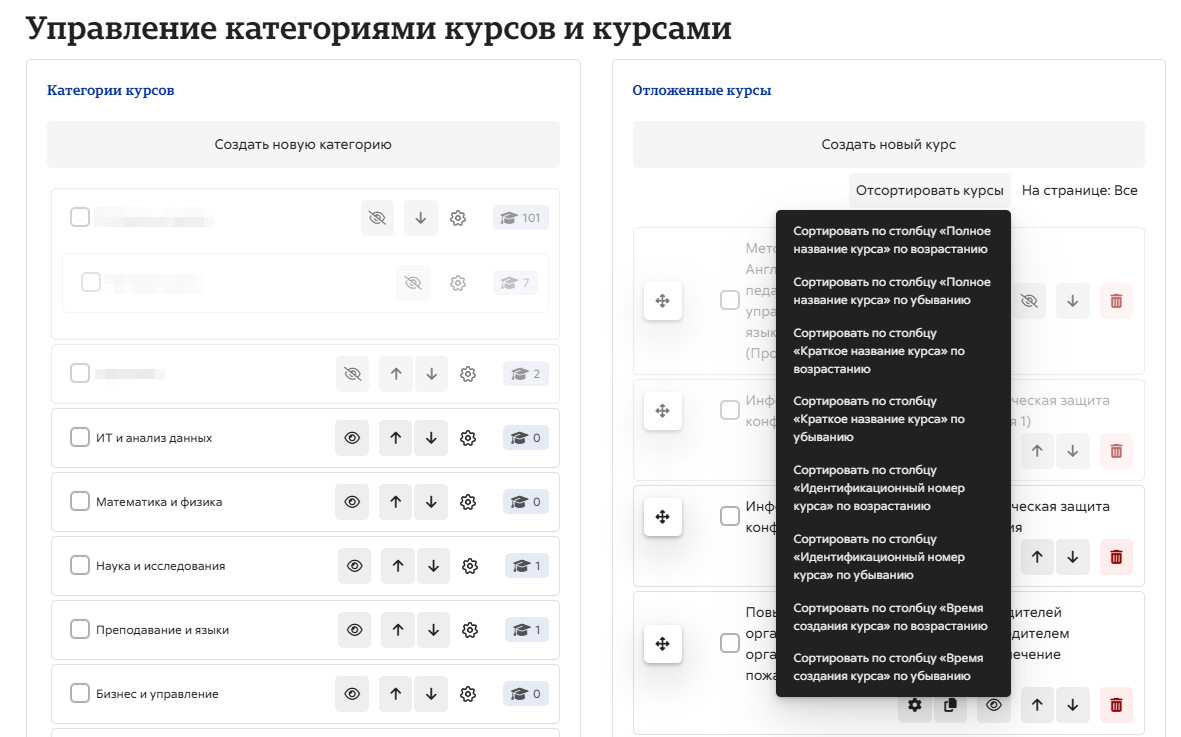Sort by «Время создания курса» по убыванию
This screenshot has height=737, width=1181.
click(x=893, y=667)
